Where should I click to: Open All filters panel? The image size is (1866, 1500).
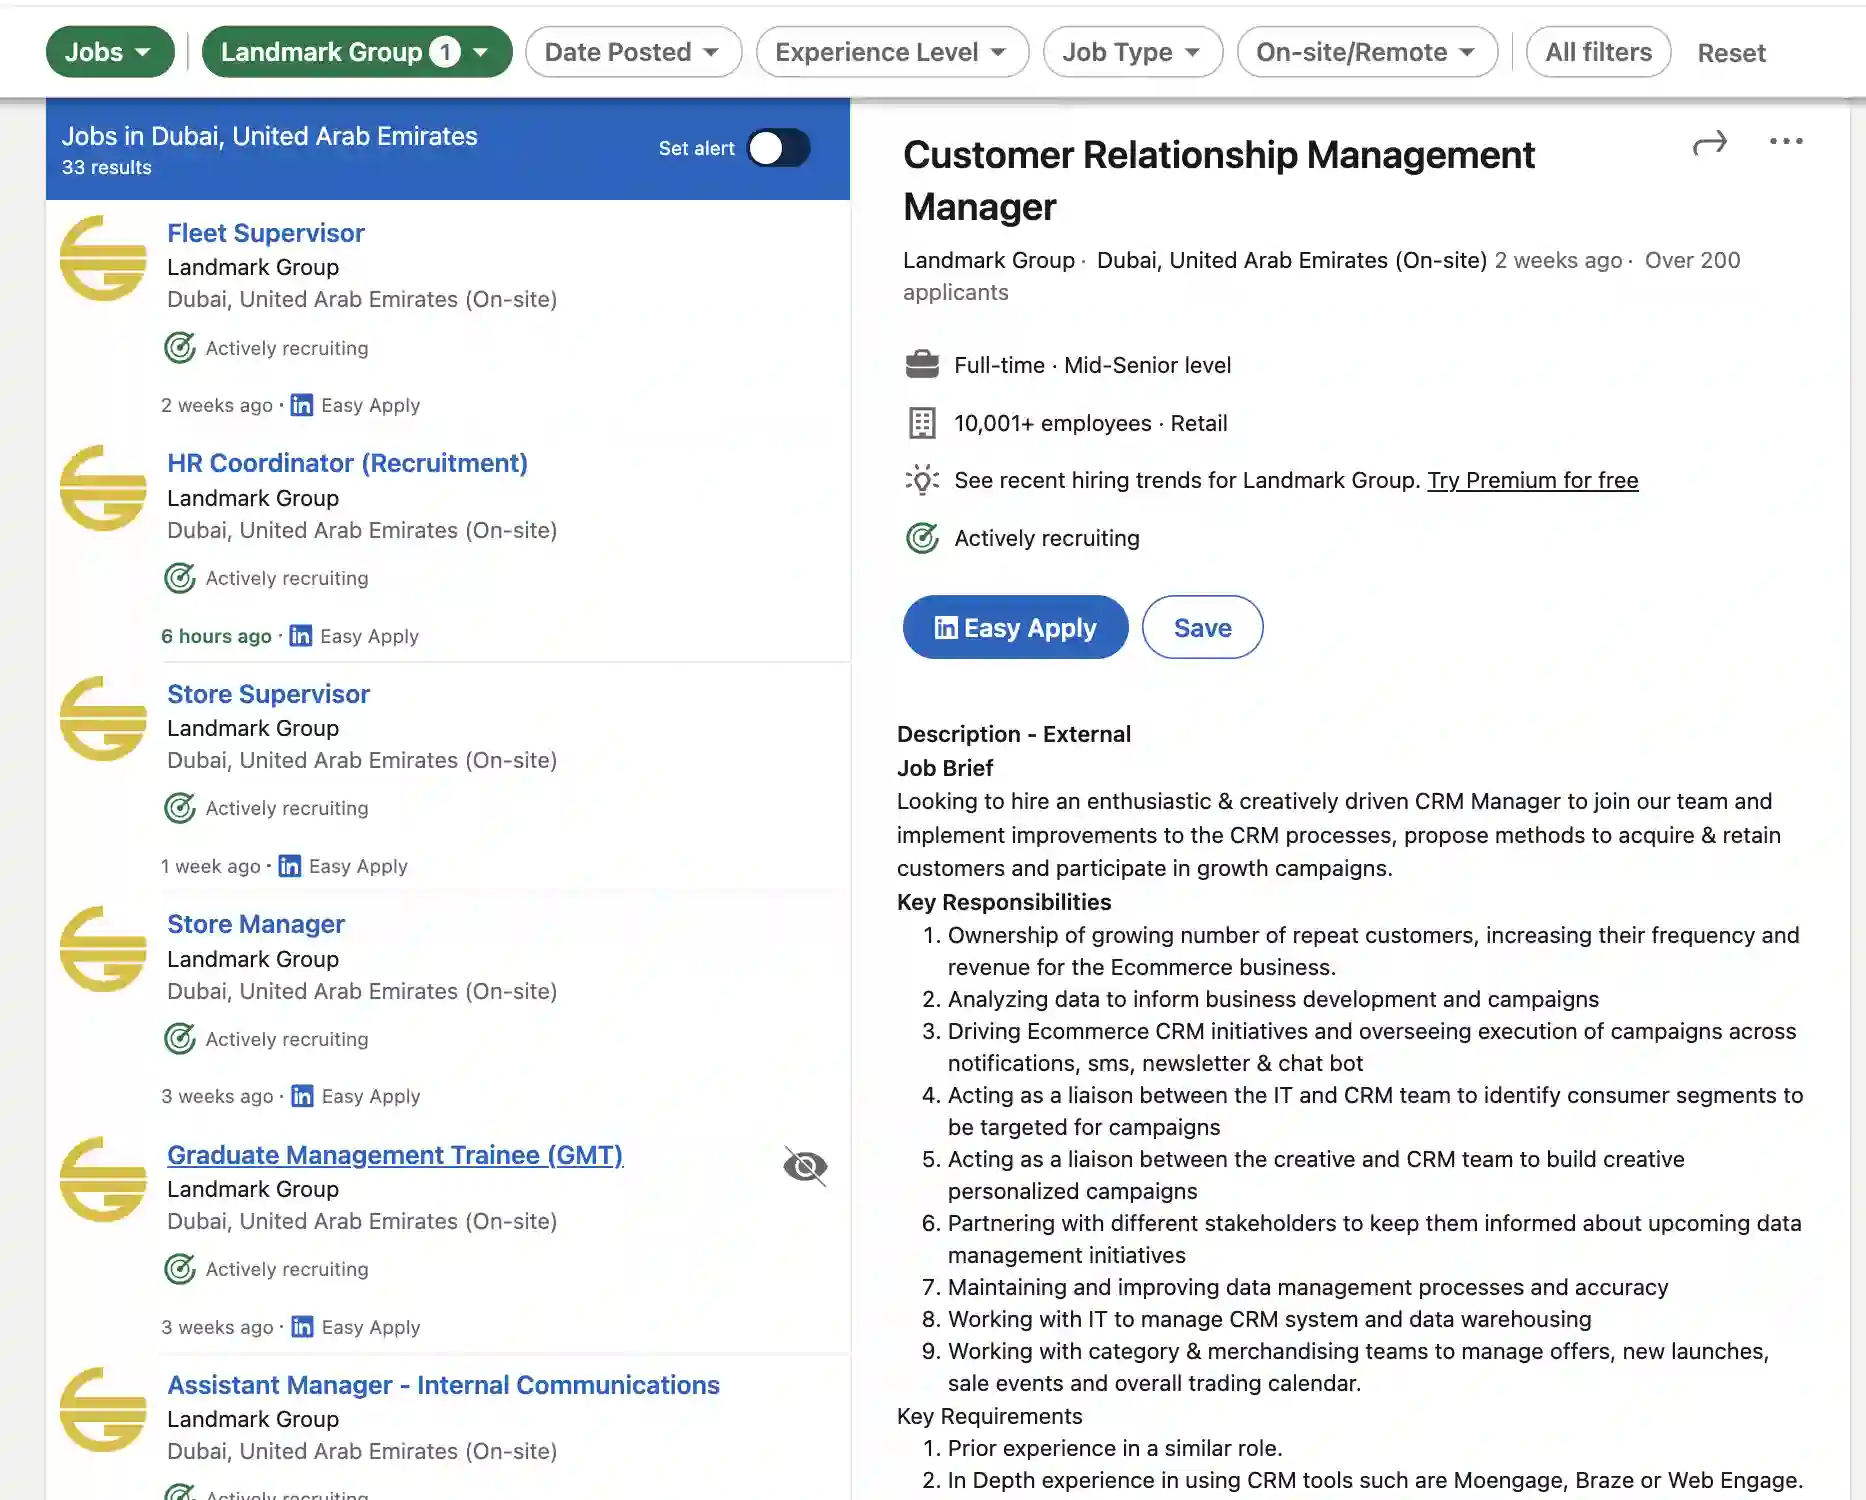(x=1597, y=52)
